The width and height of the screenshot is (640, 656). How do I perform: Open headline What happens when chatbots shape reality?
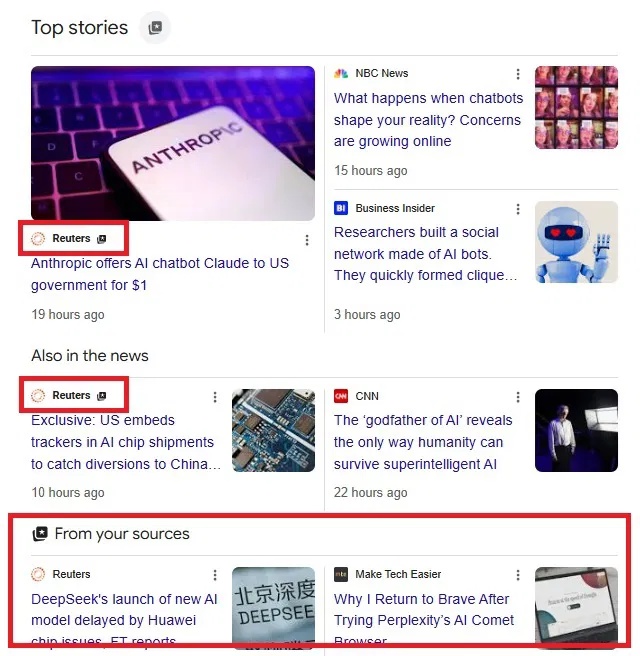[428, 120]
